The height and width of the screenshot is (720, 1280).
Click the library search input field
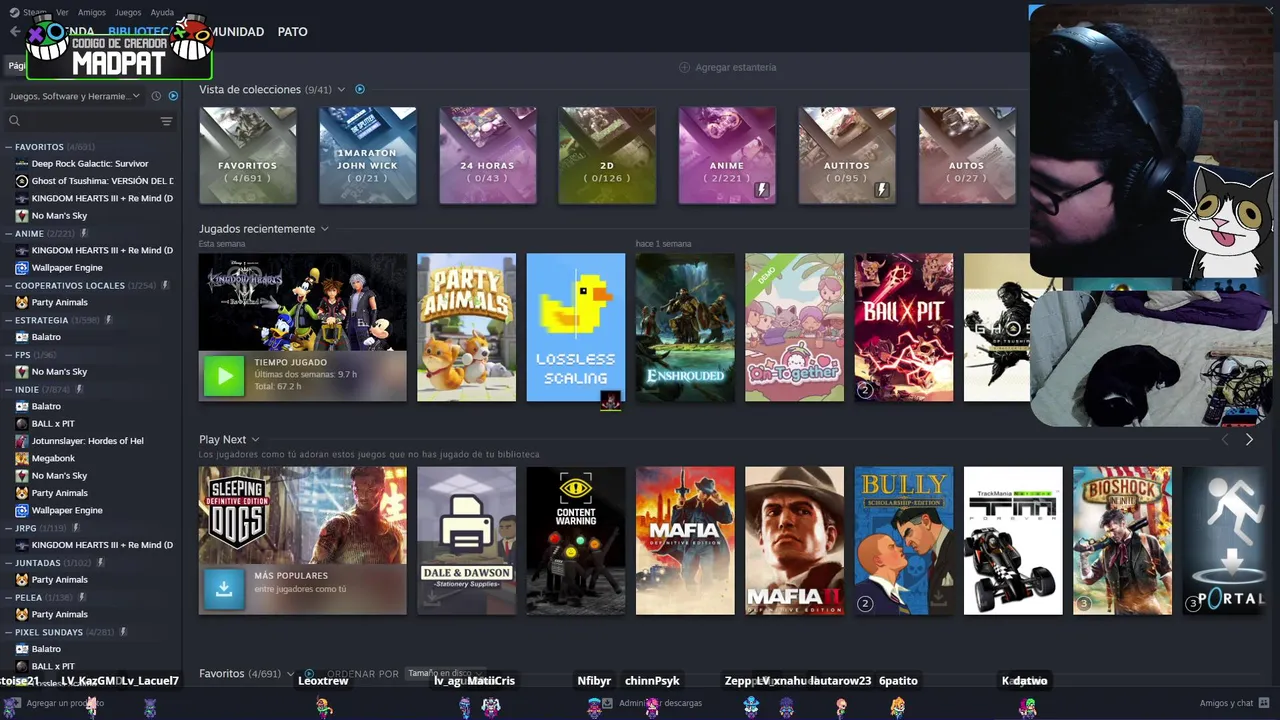pos(90,121)
